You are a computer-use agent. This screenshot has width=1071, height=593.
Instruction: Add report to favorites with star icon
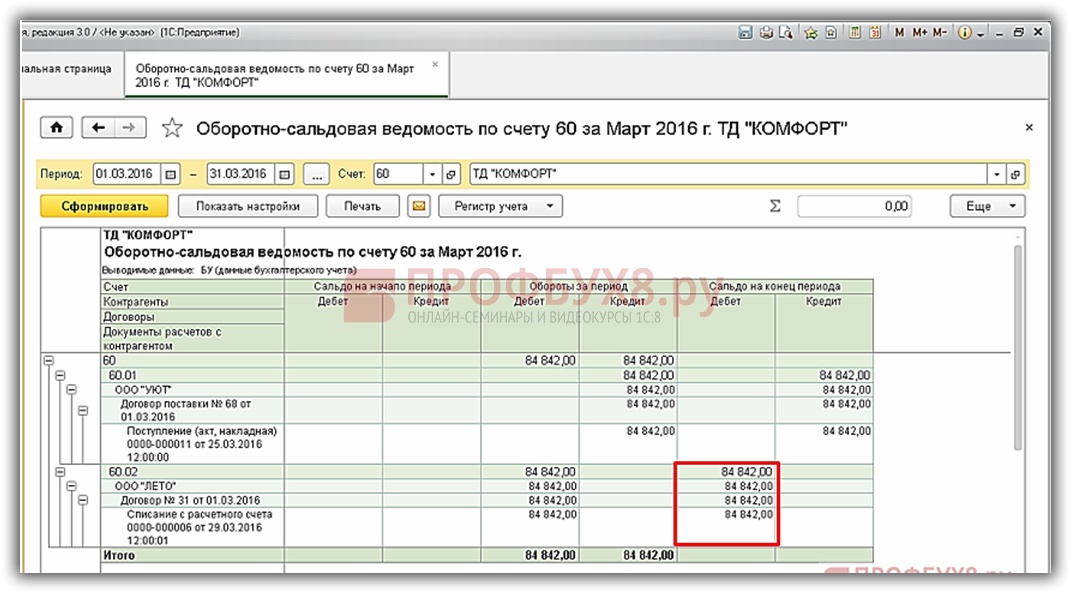pyautogui.click(x=173, y=128)
